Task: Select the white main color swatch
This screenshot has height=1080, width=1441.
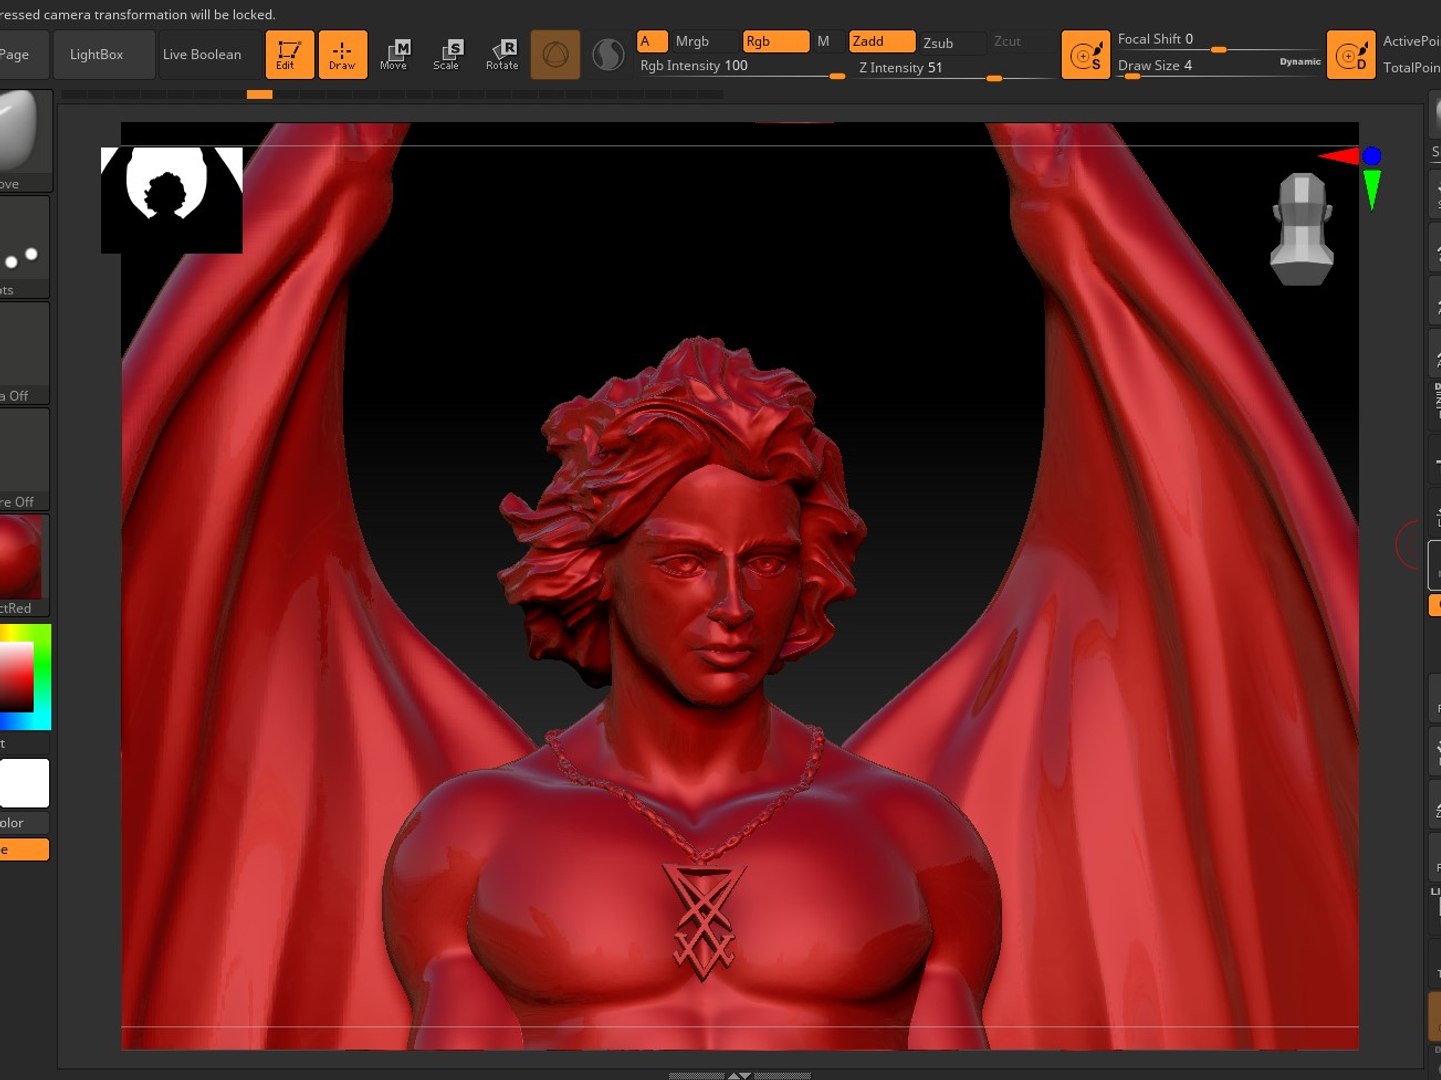Action: tap(24, 782)
